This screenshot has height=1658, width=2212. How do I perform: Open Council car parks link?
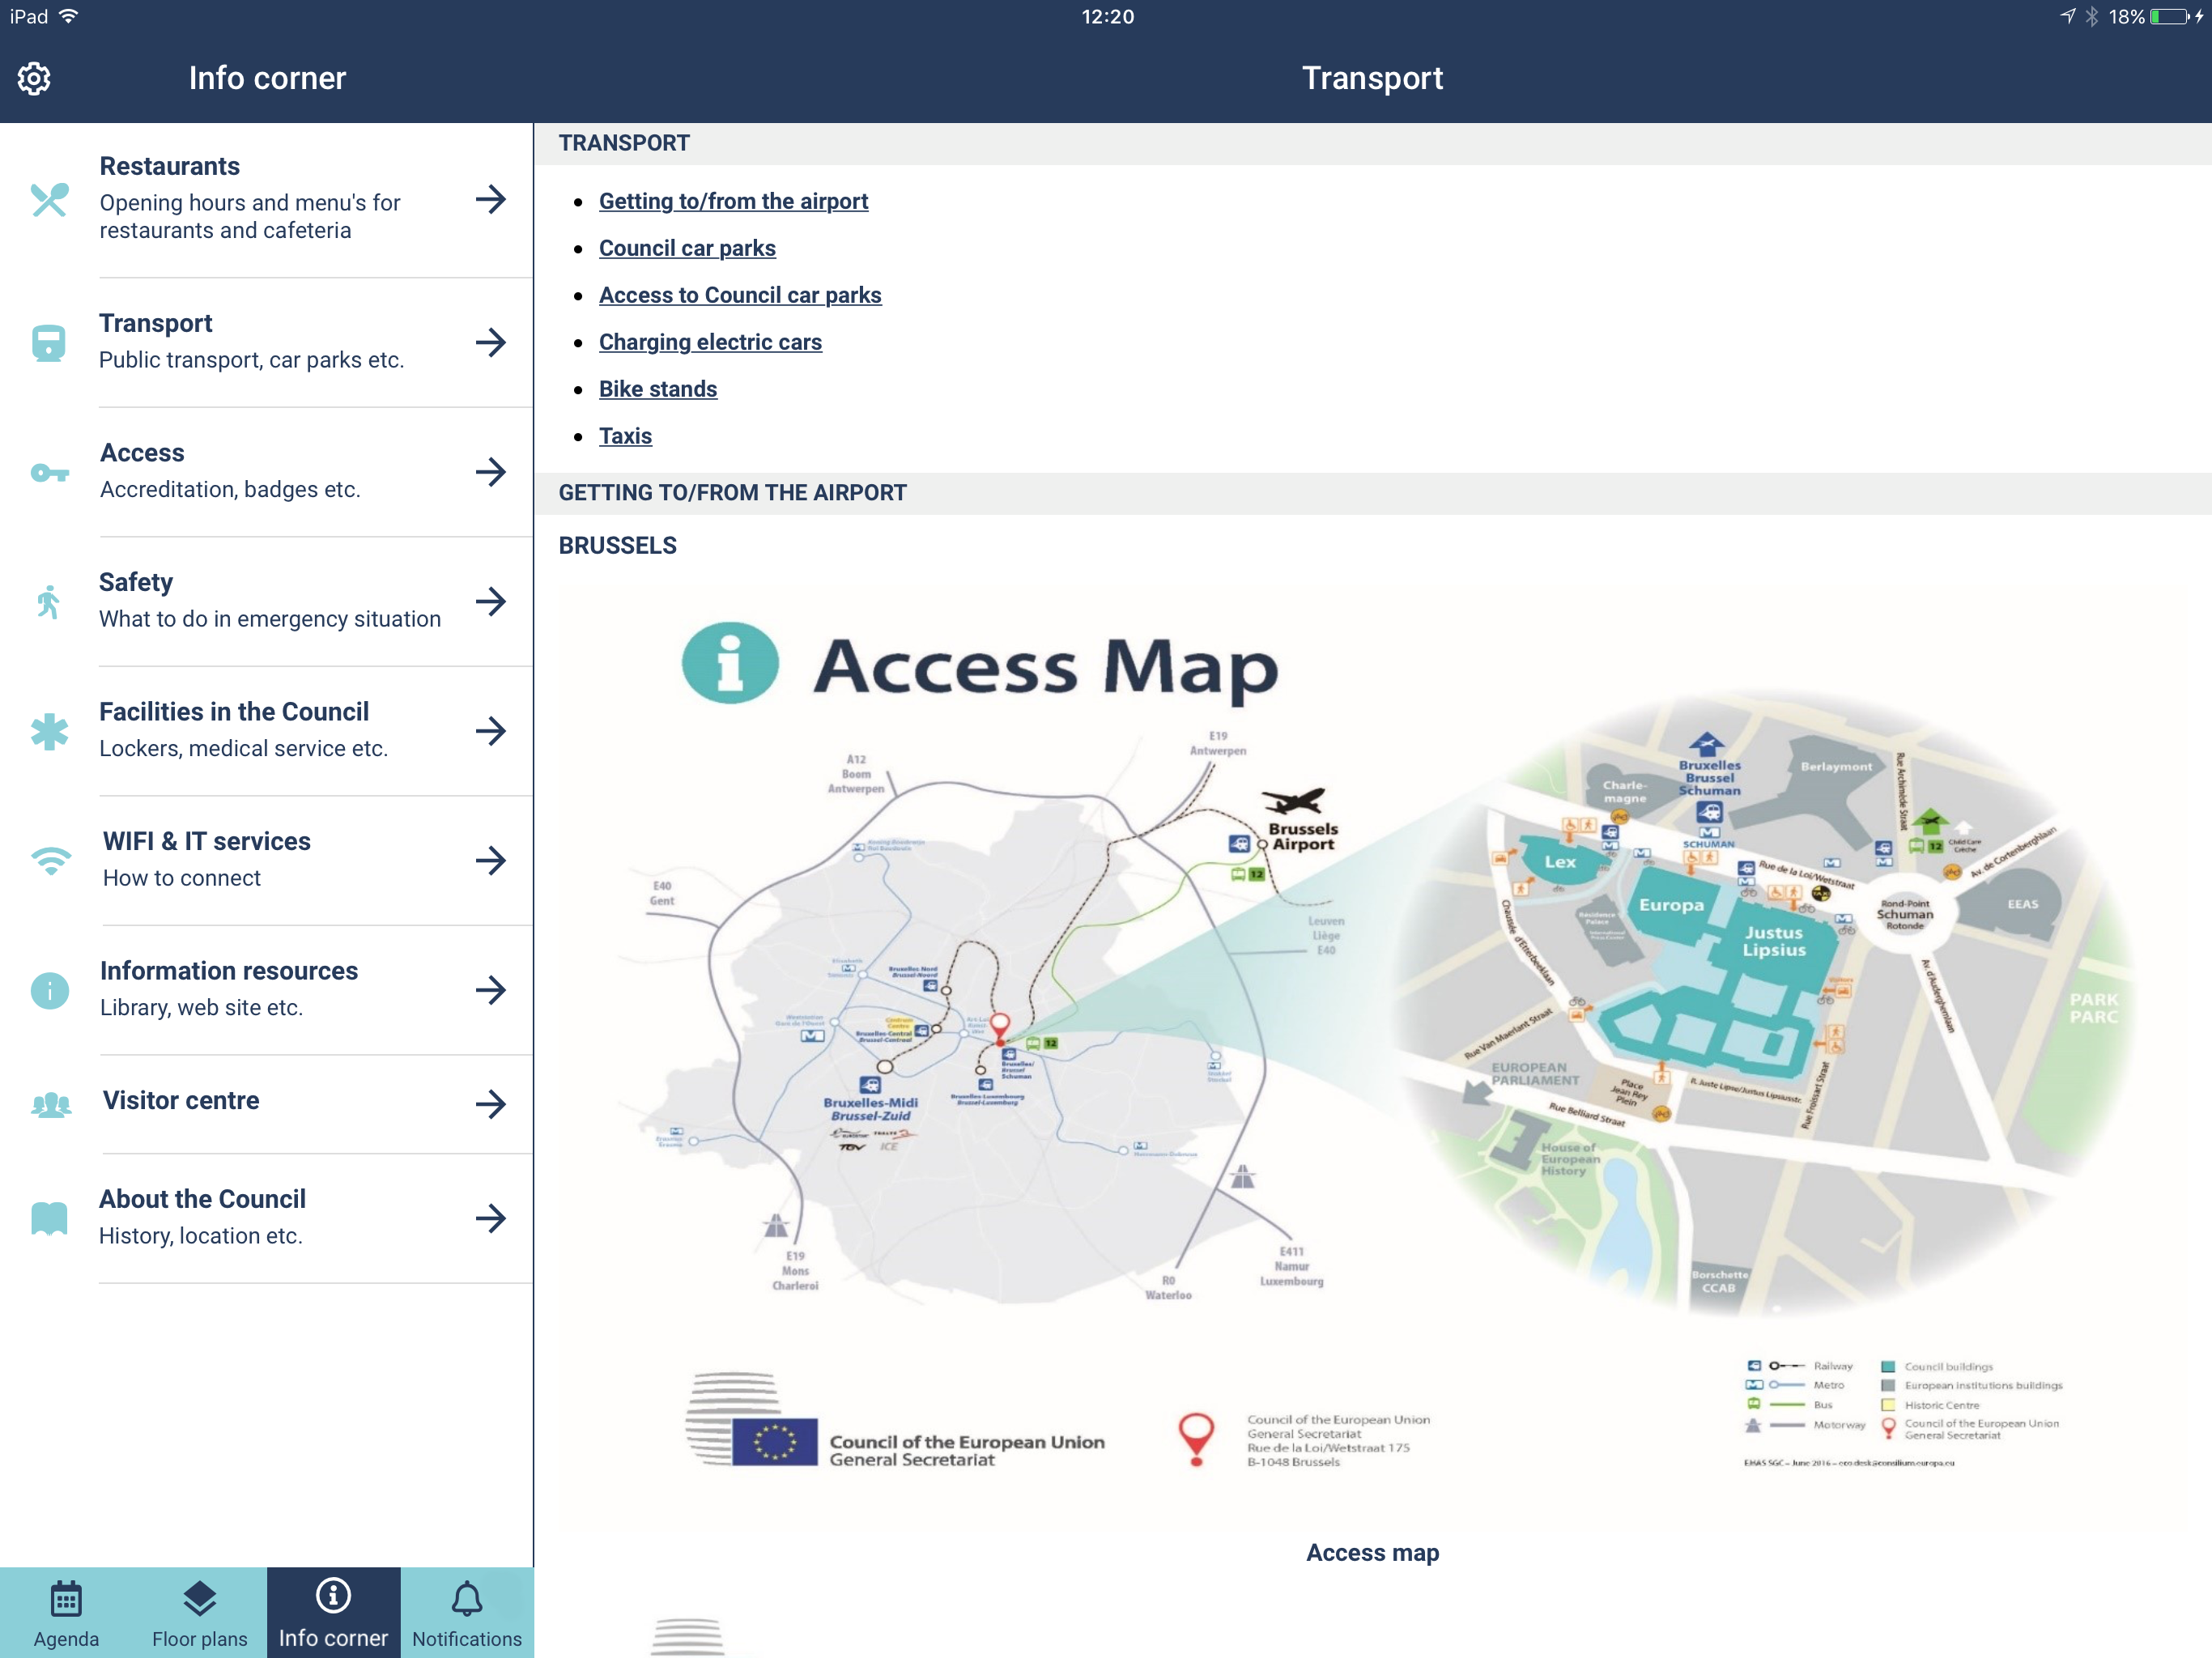(687, 248)
